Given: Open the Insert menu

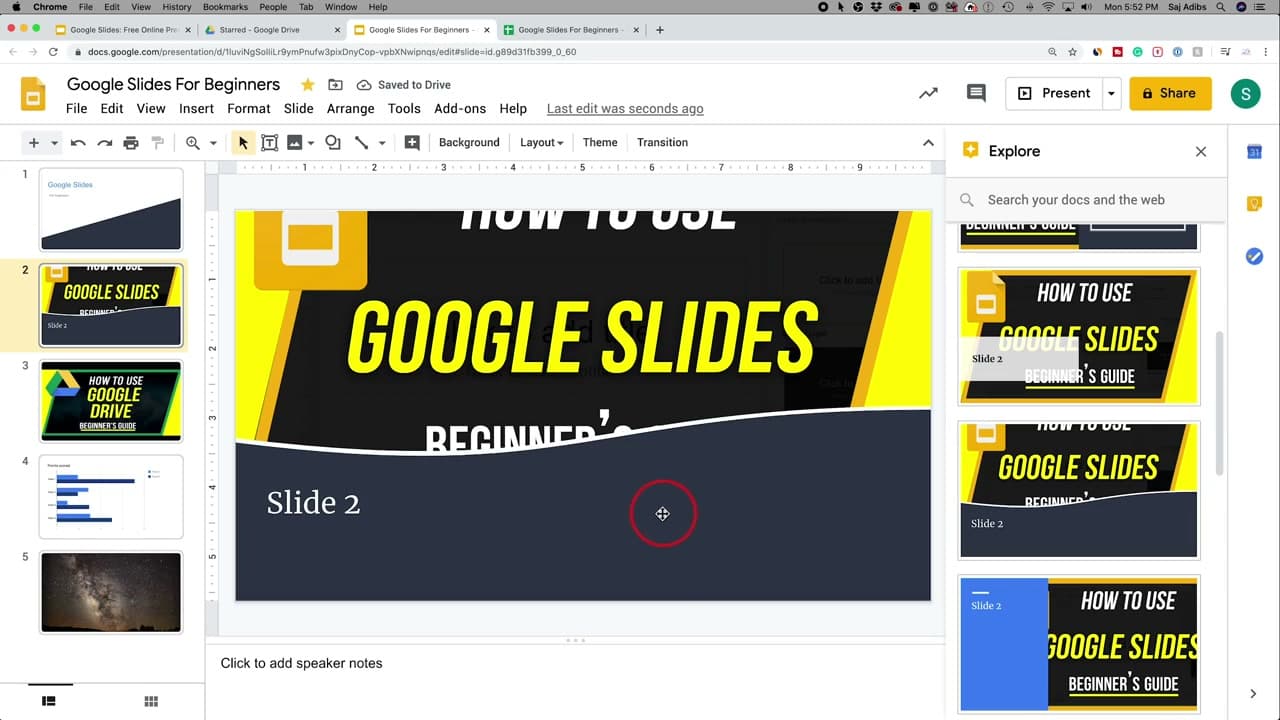Looking at the screenshot, I should (x=197, y=109).
